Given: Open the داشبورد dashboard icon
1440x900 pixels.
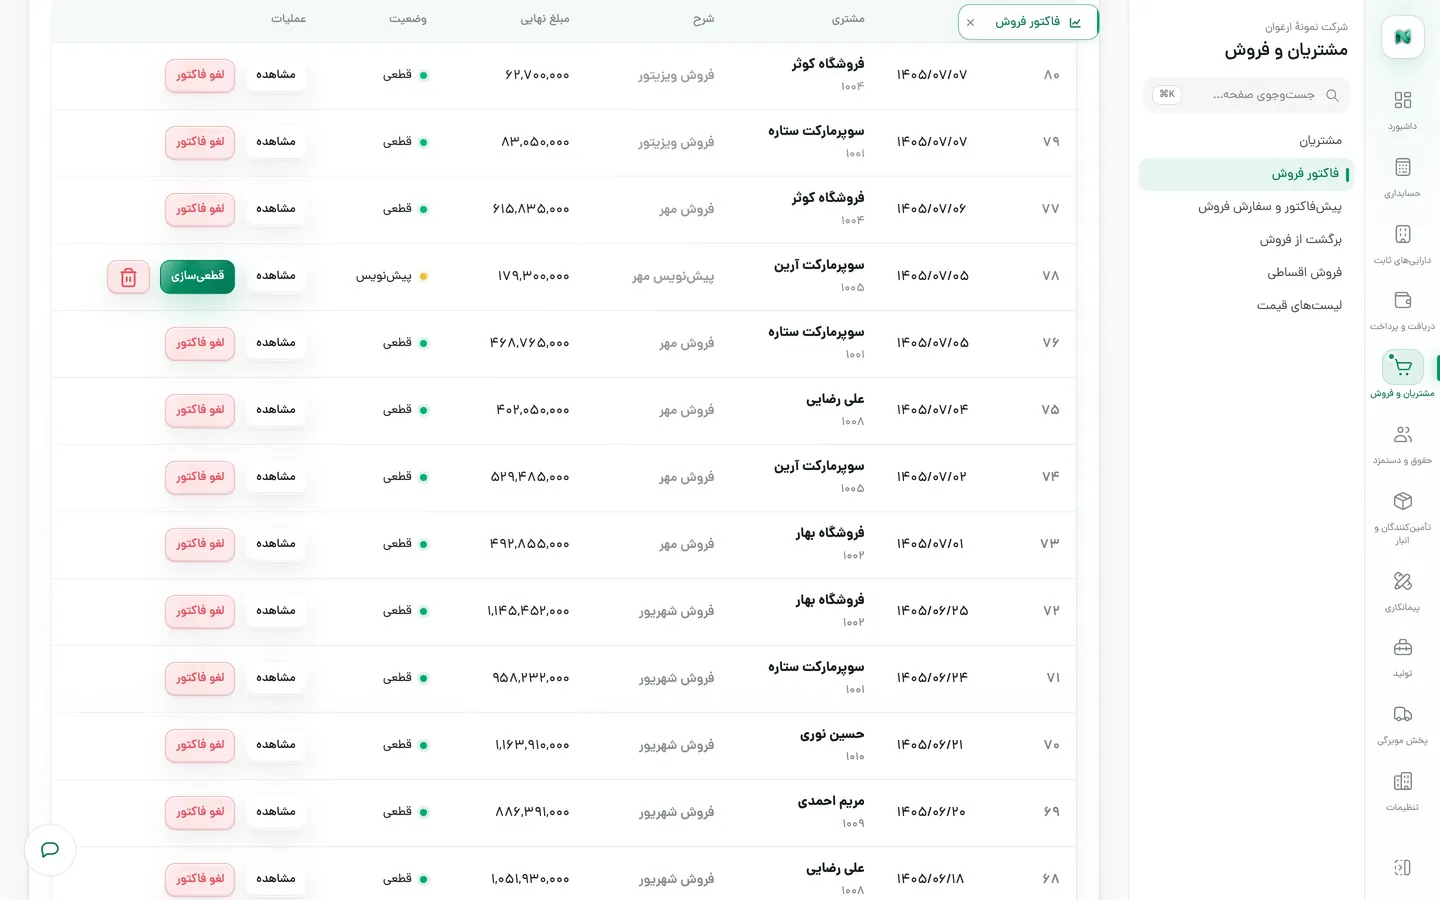Looking at the screenshot, I should (1402, 100).
